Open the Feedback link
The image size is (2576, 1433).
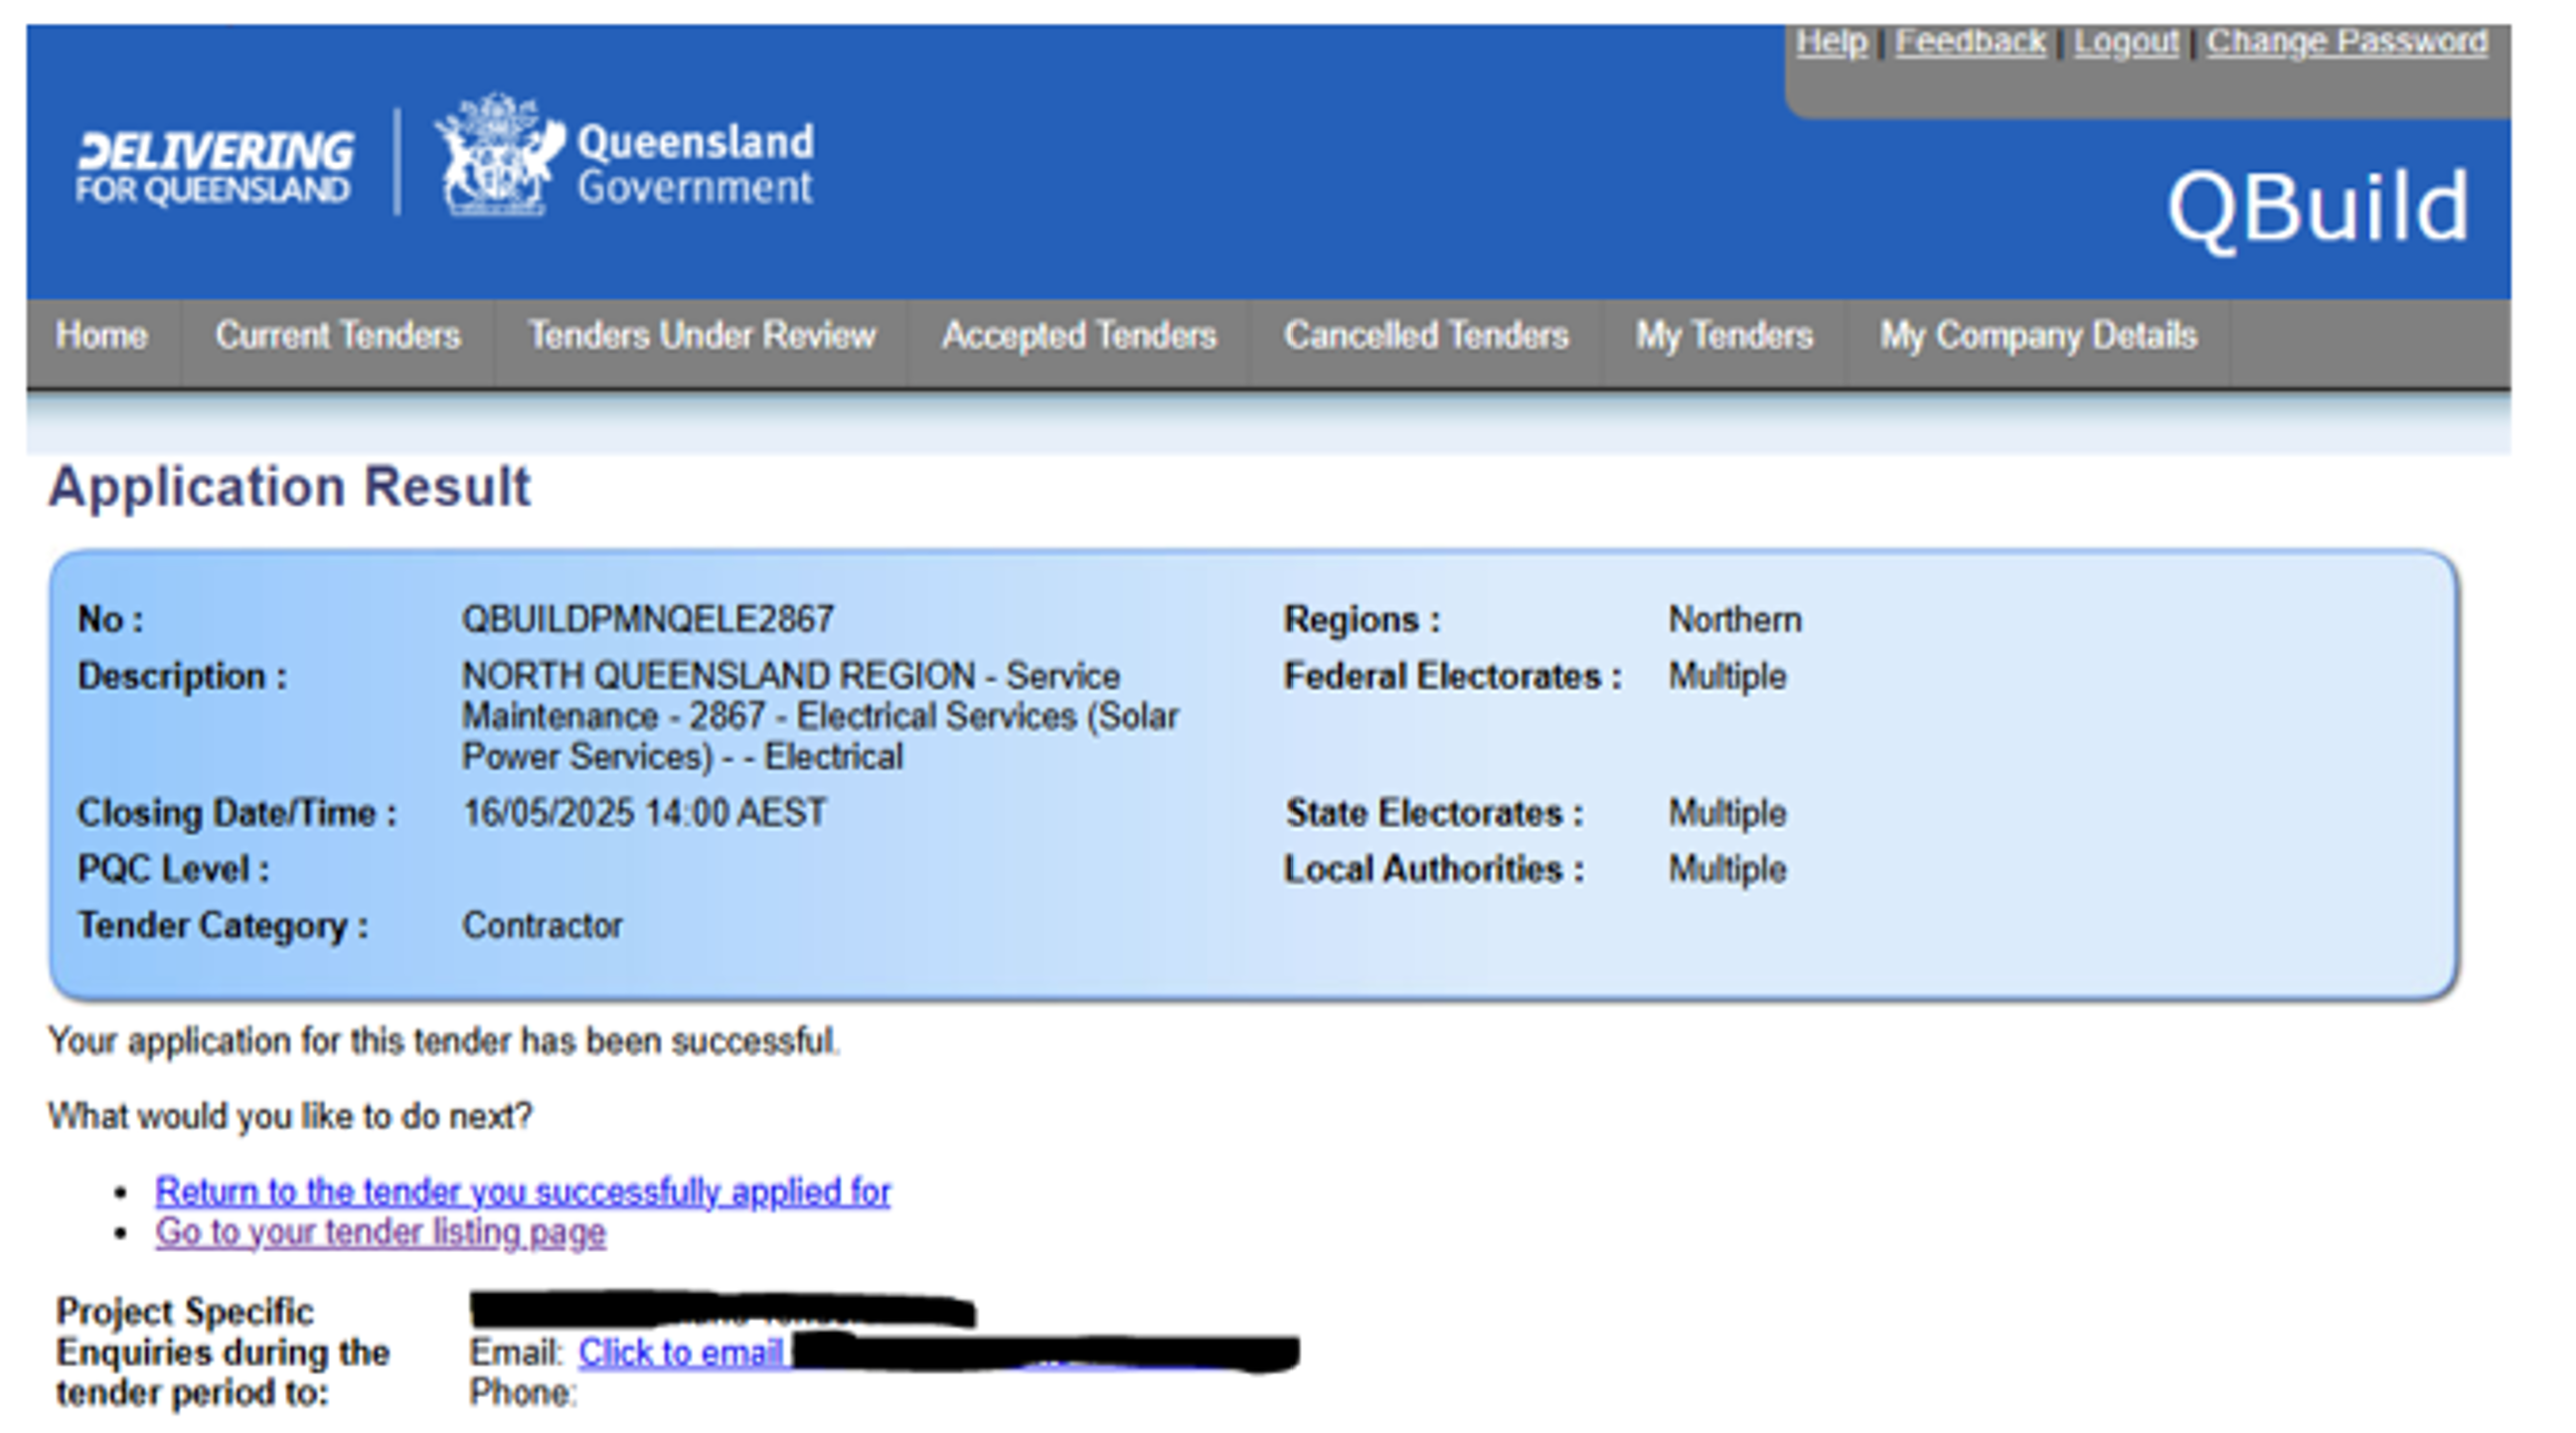1969,42
